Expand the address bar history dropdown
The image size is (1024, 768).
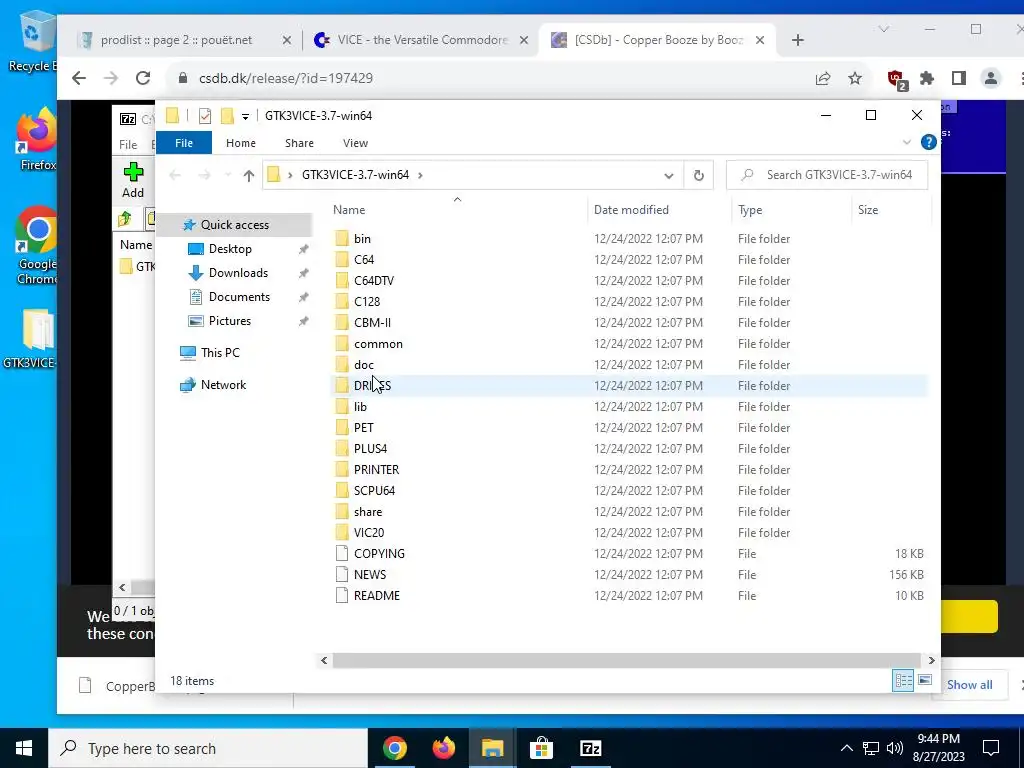pos(668,175)
